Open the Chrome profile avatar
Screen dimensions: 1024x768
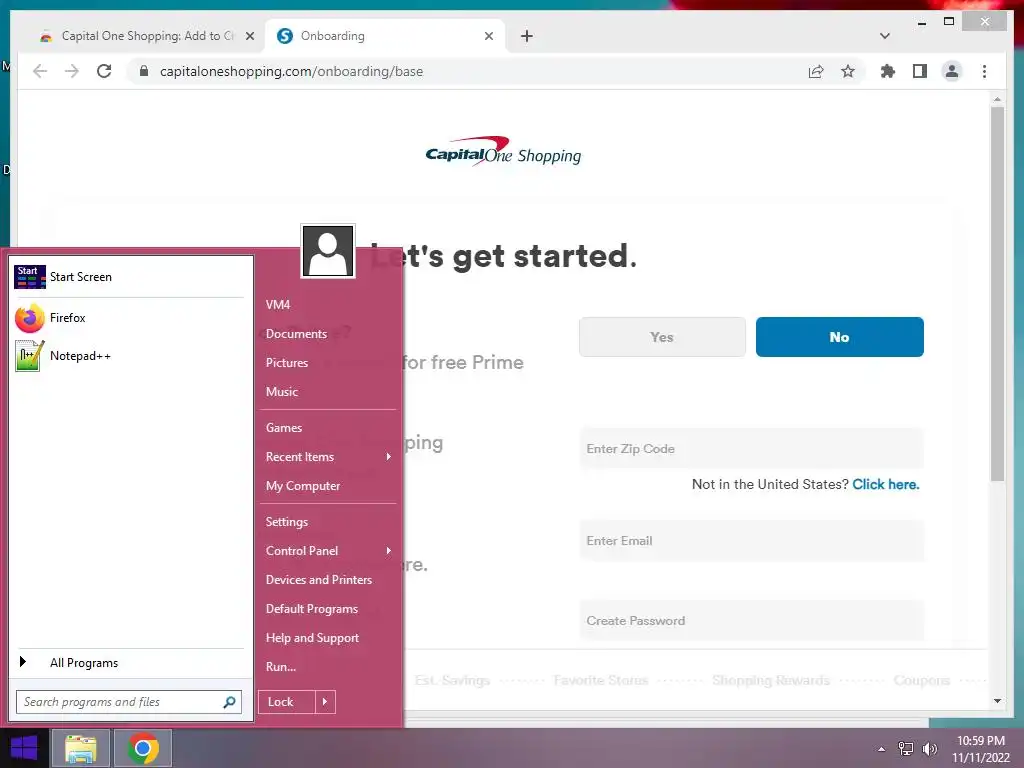pyautogui.click(x=952, y=71)
